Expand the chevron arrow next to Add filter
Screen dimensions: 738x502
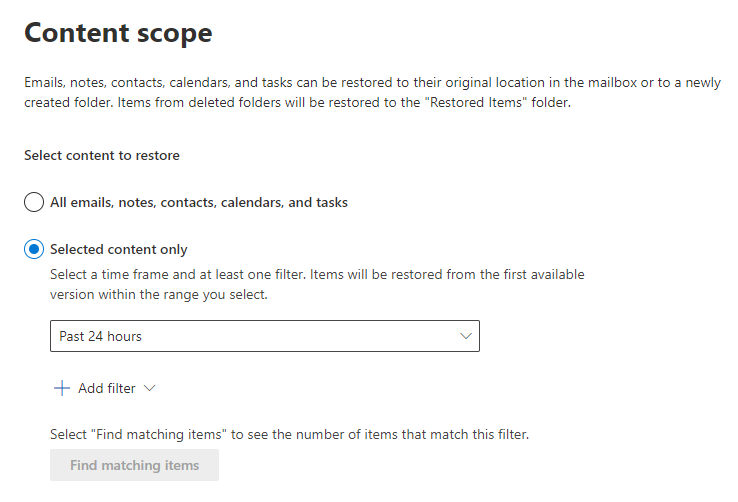150,388
